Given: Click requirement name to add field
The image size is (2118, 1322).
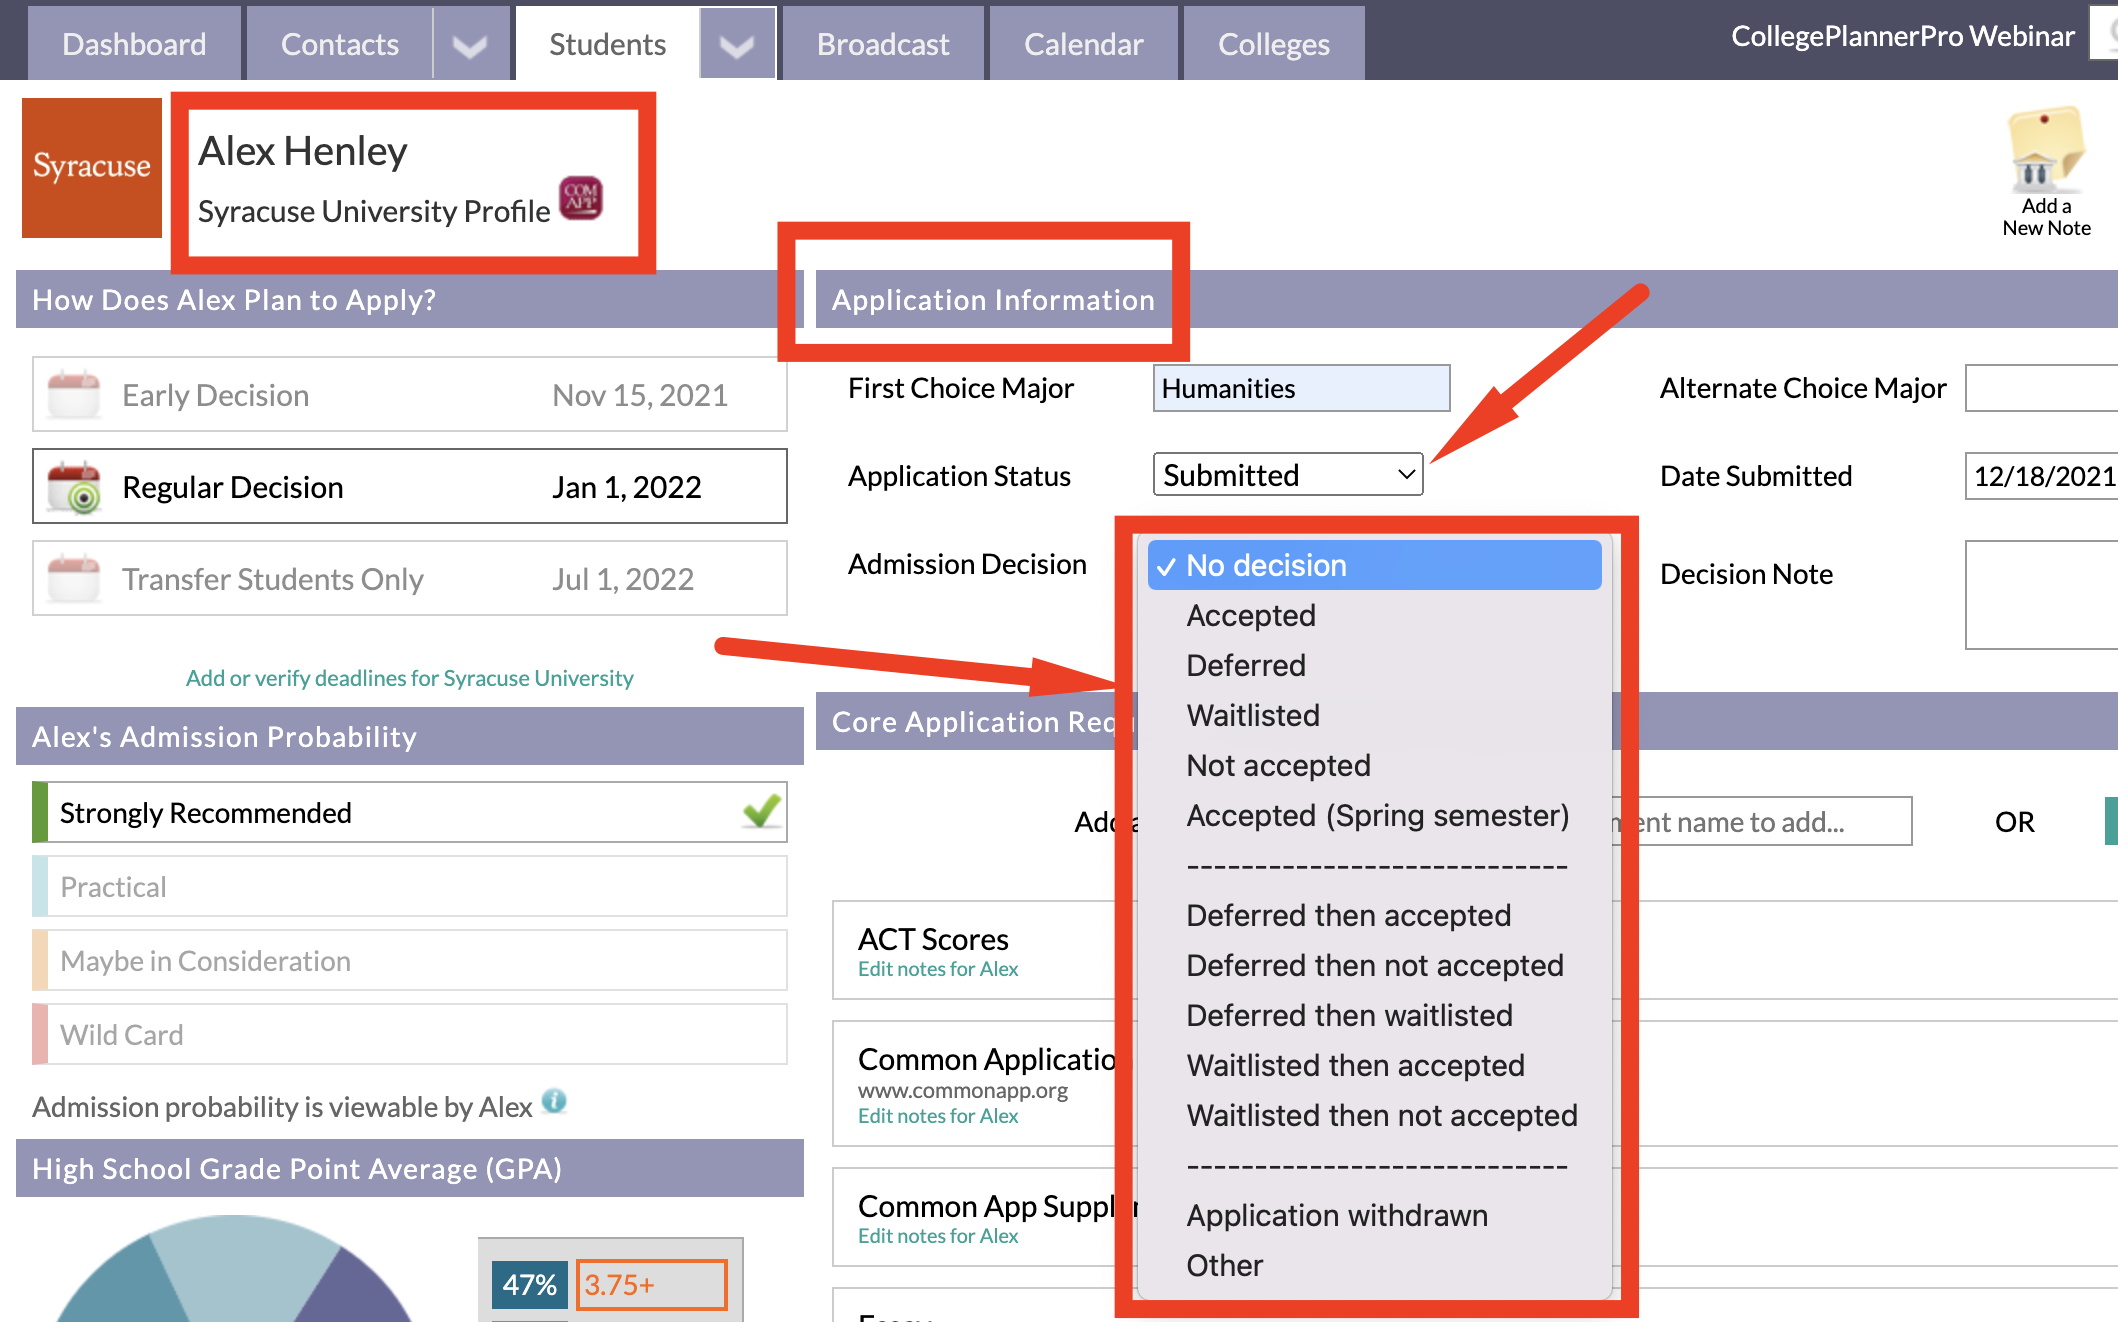Looking at the screenshot, I should (x=1763, y=821).
